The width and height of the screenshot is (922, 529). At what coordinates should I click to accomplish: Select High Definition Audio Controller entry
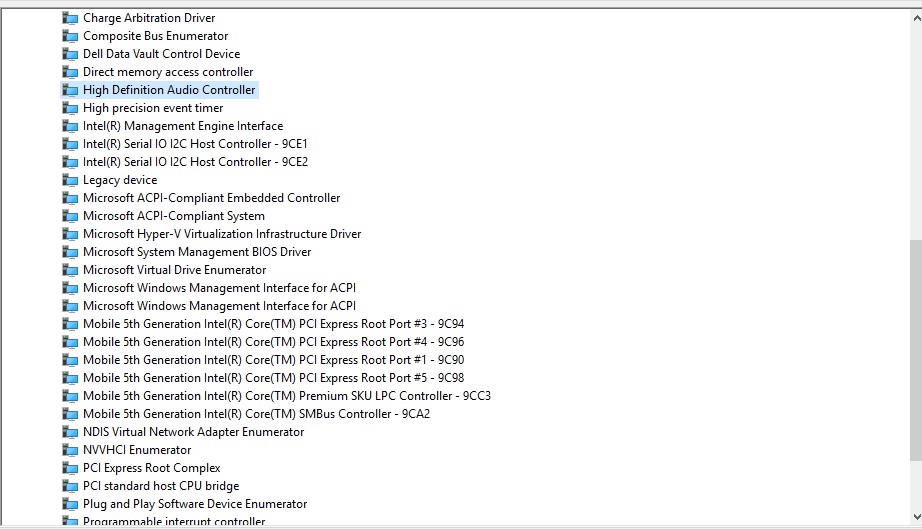coord(169,90)
